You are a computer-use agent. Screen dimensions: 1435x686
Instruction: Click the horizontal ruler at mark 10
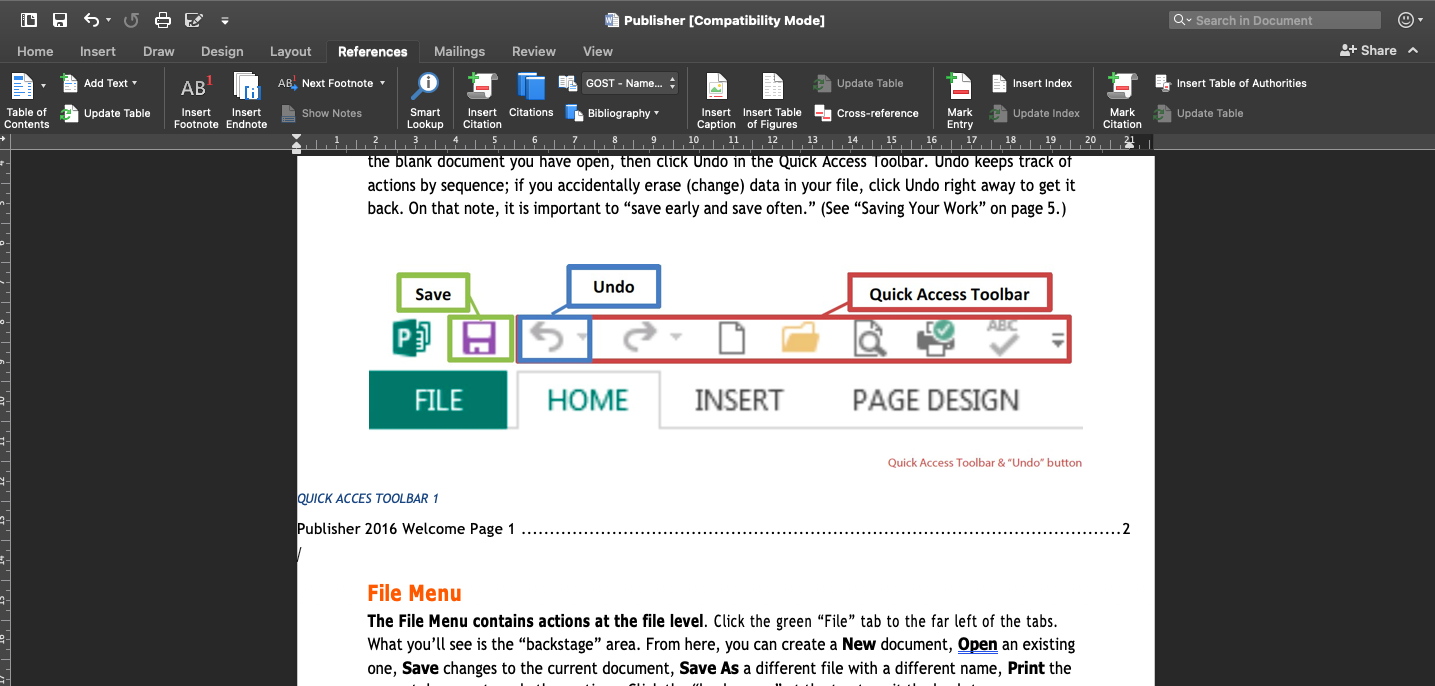[693, 141]
